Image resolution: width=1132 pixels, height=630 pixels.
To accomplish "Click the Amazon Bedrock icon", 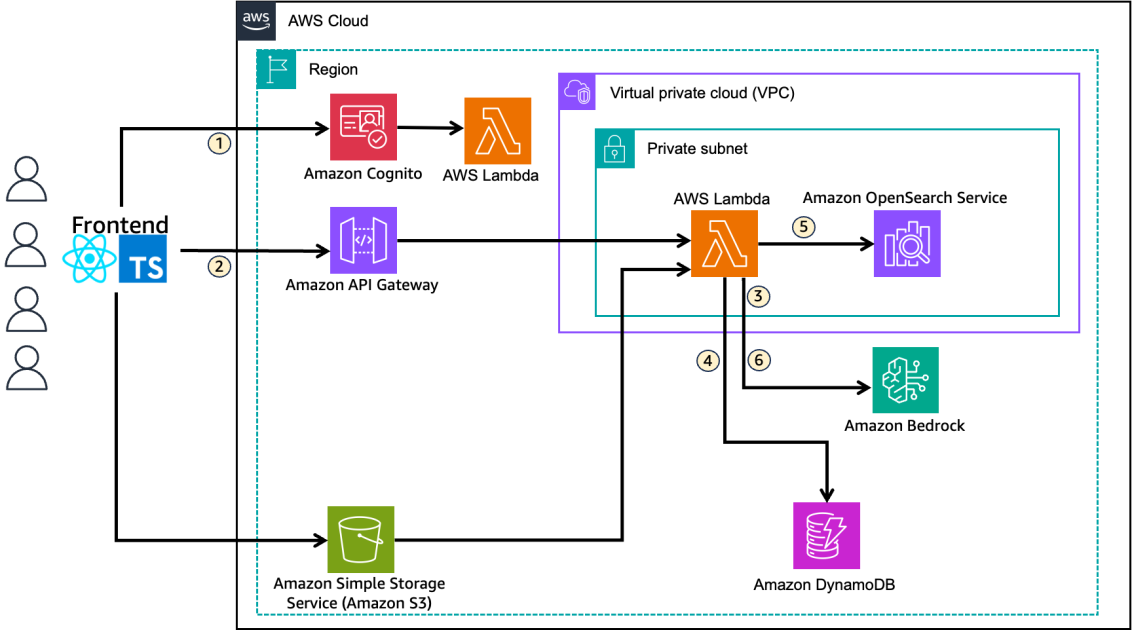I will (x=905, y=380).
